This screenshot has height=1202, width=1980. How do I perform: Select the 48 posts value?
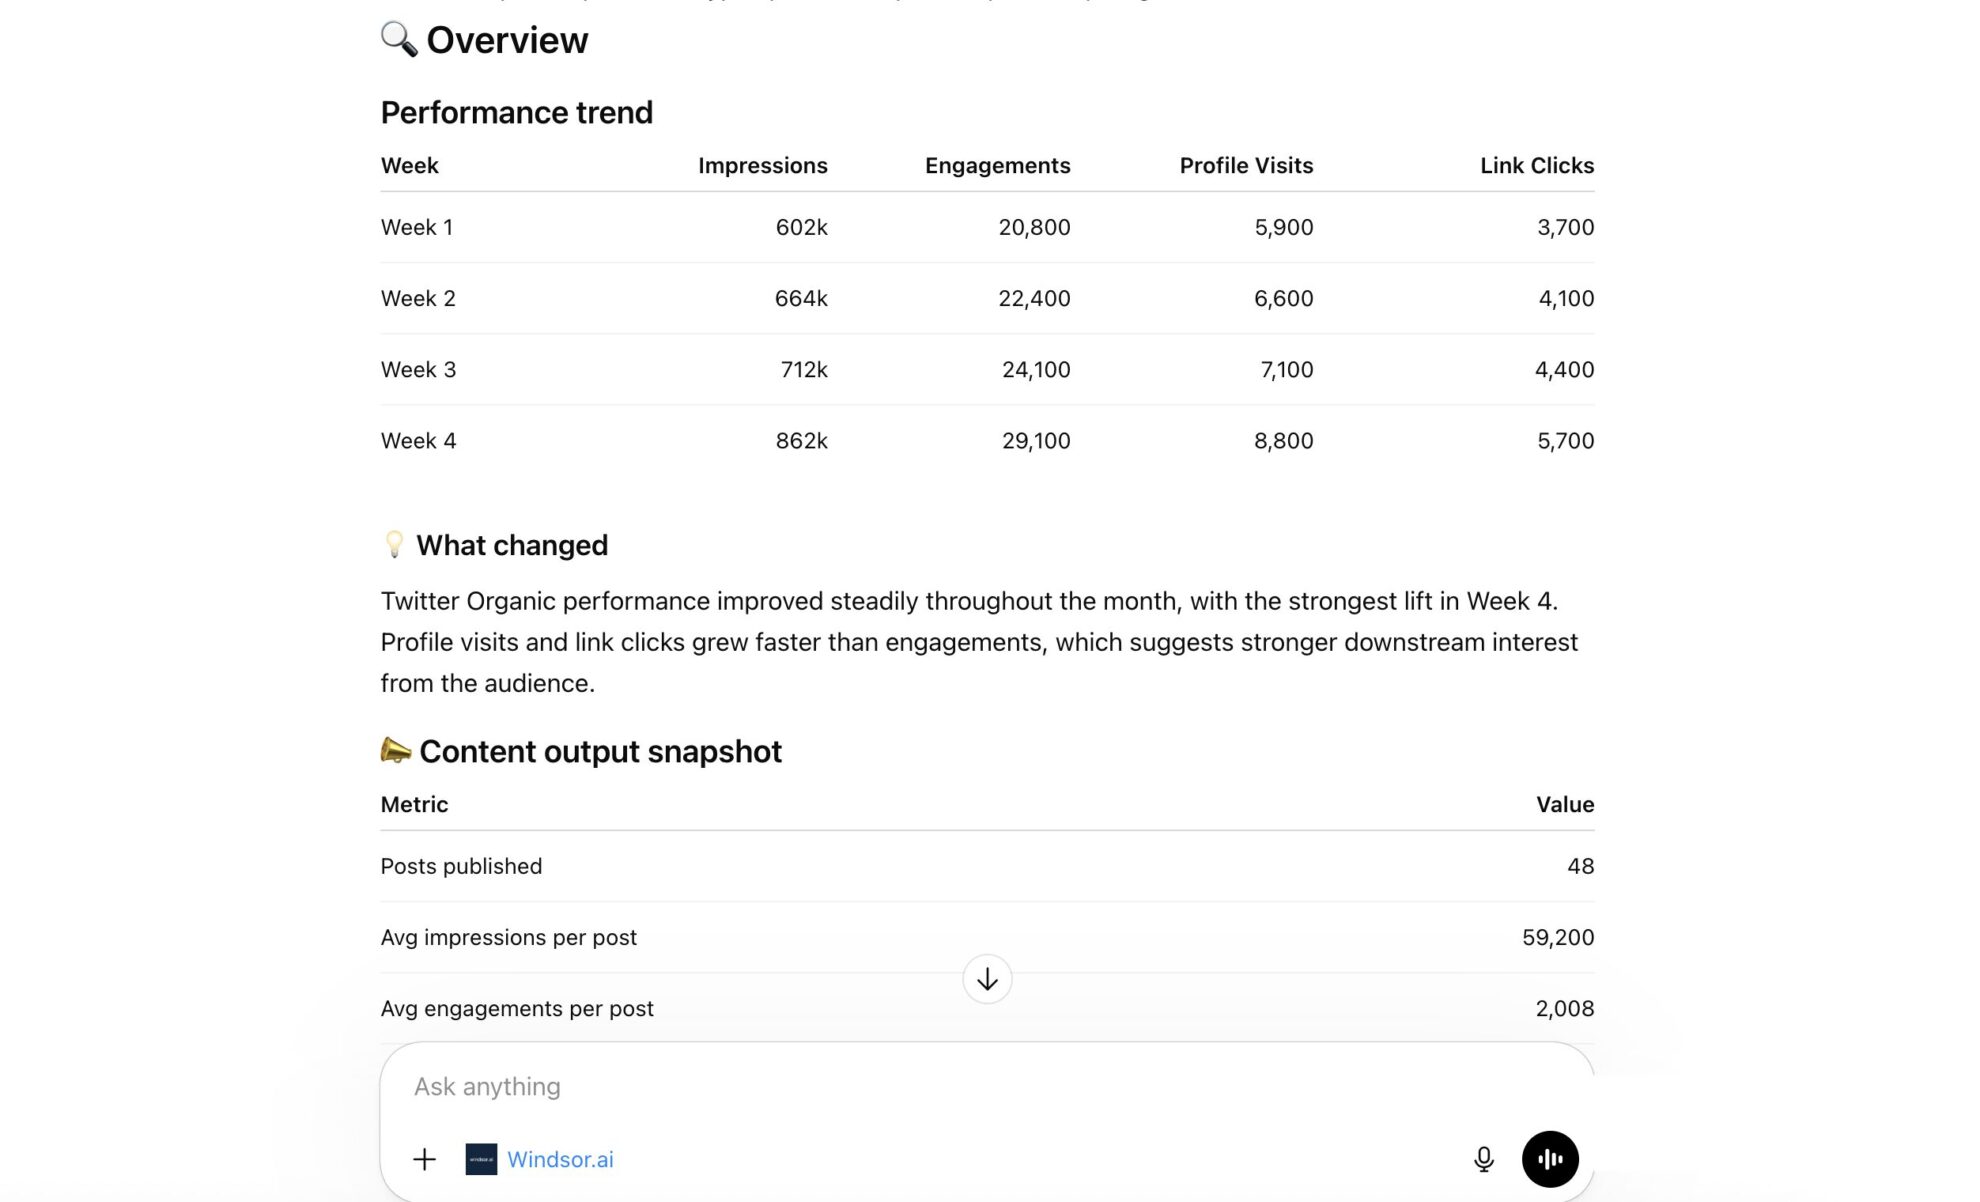click(x=1580, y=866)
